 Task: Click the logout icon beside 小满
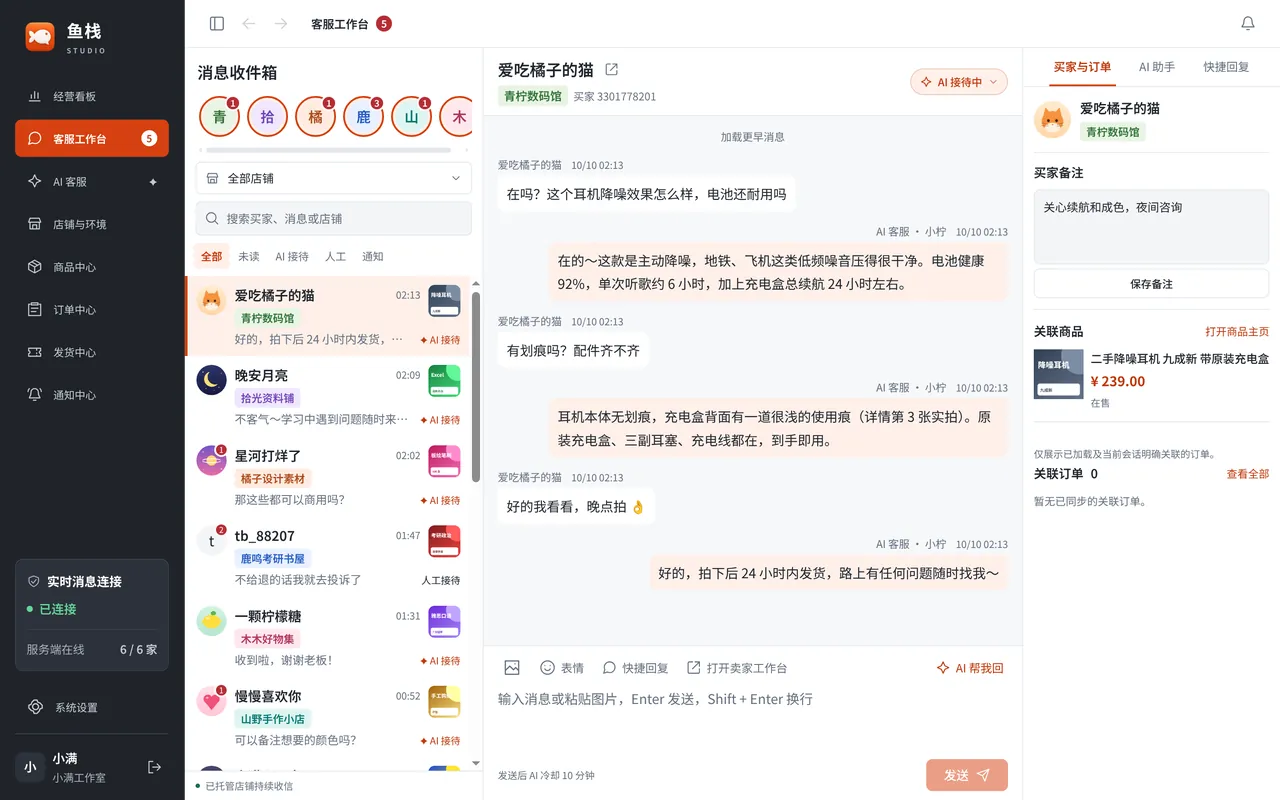(154, 767)
